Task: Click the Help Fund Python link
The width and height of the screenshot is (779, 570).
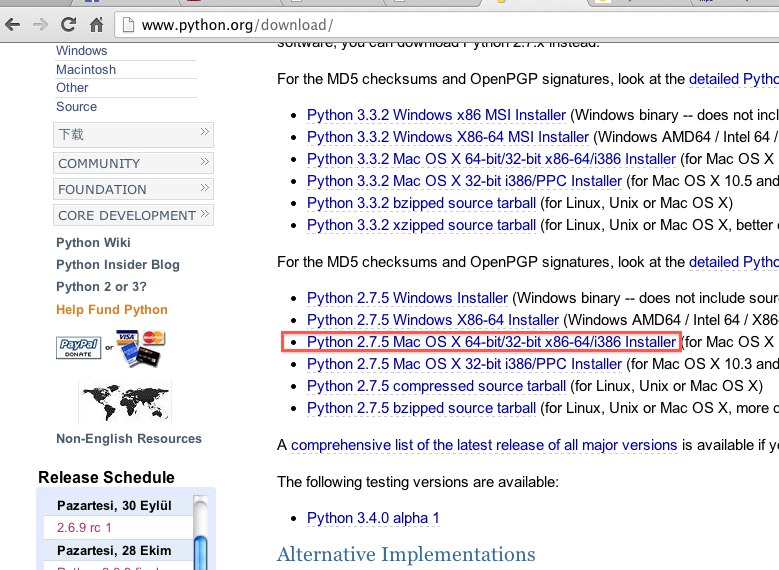Action: tap(112, 310)
